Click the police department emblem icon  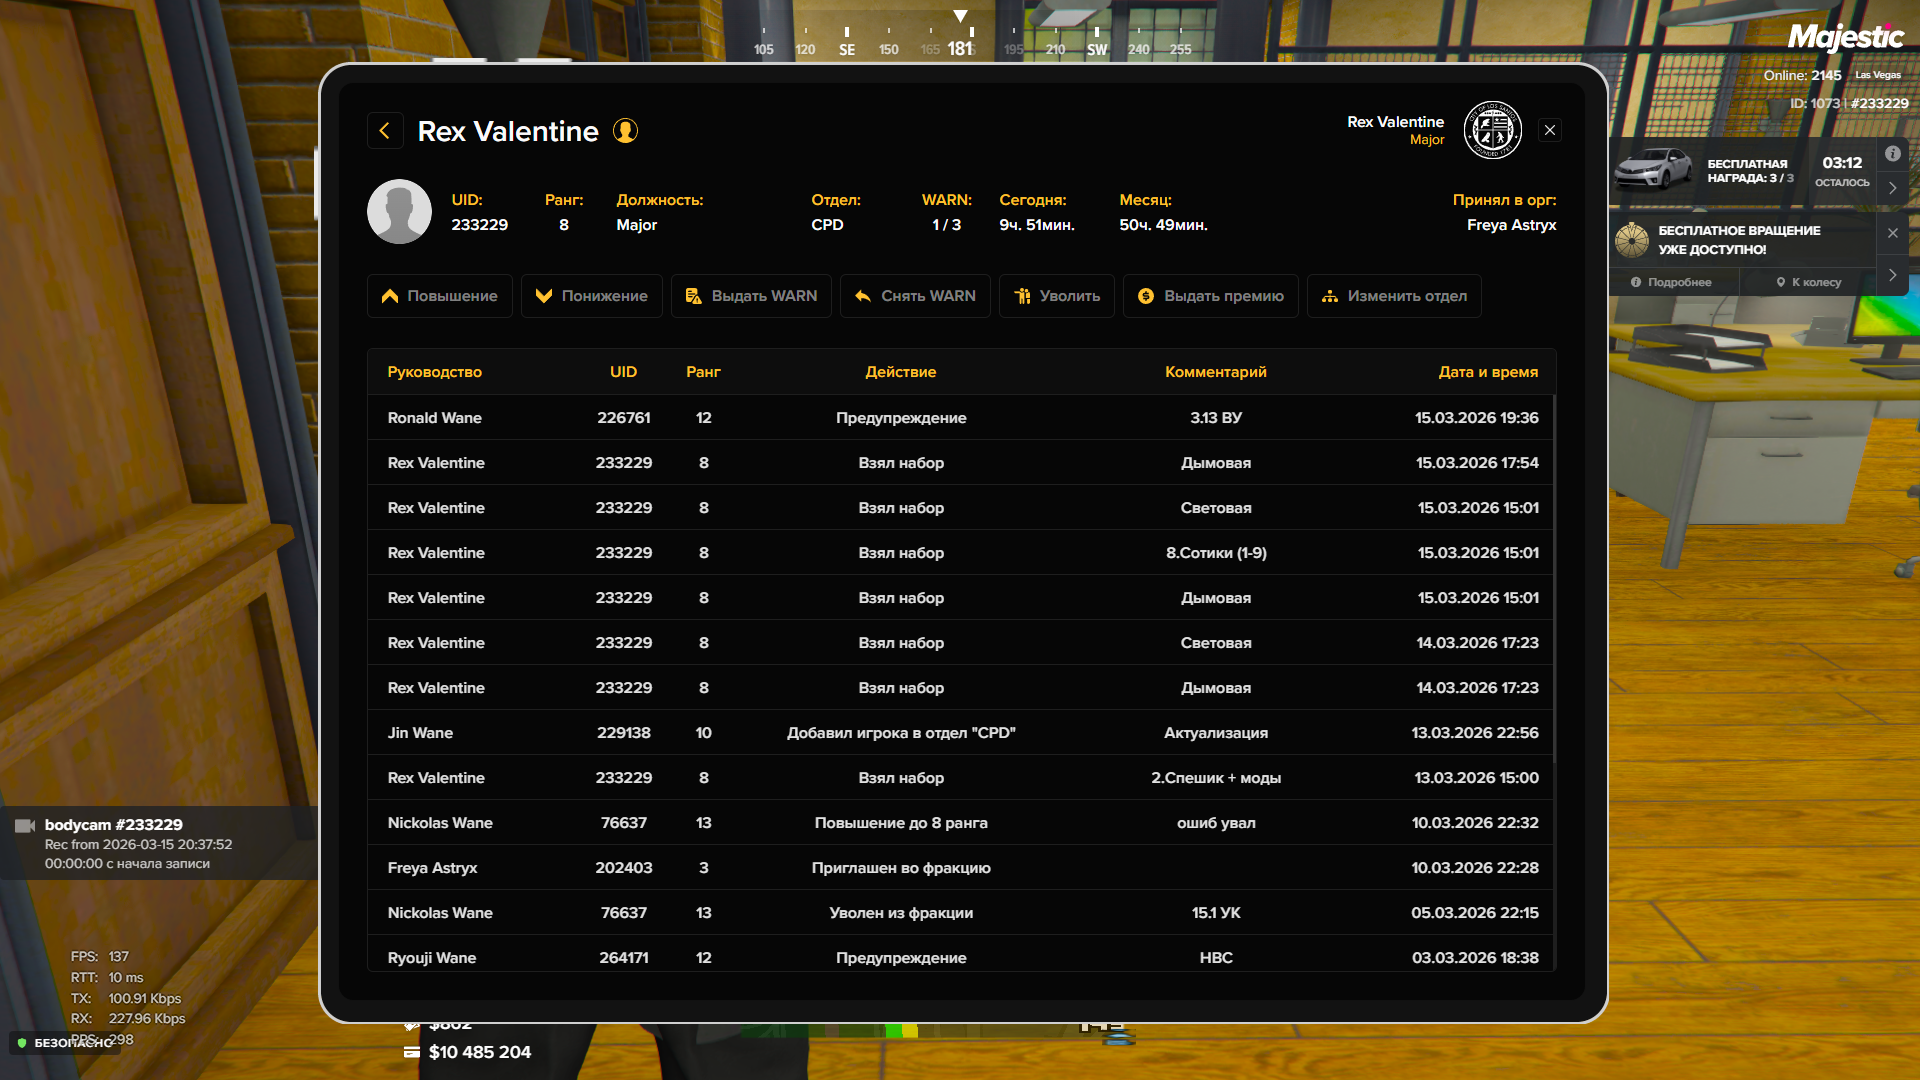point(1492,130)
